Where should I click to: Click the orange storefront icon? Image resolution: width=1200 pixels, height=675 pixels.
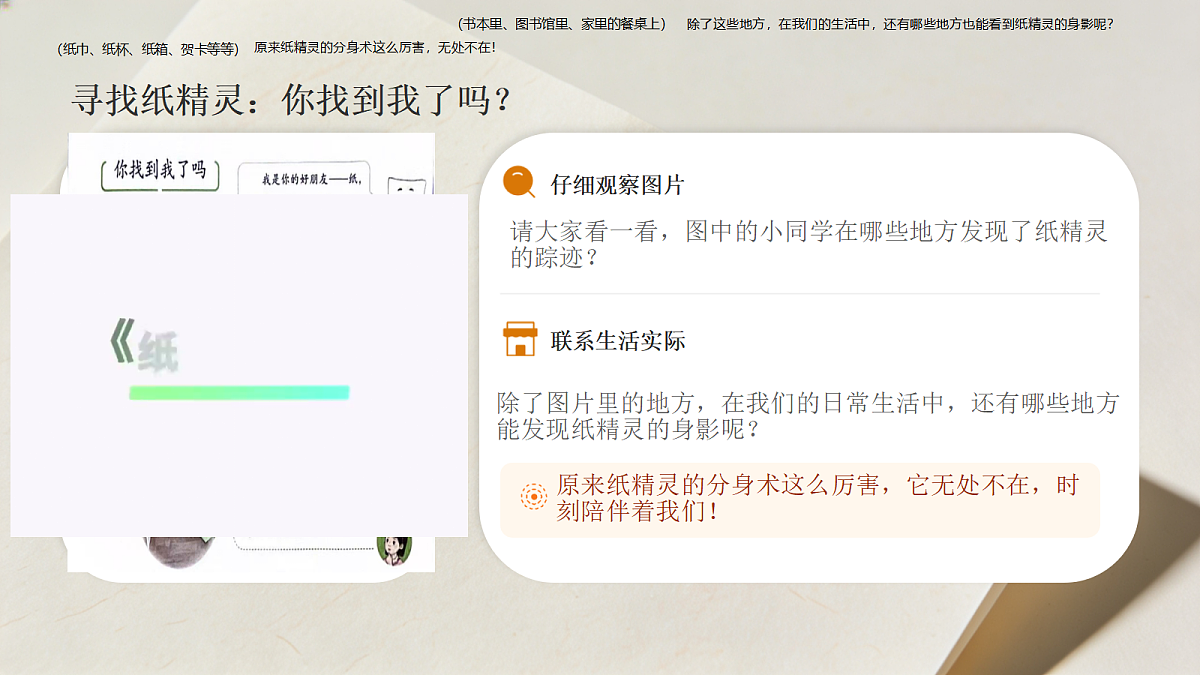(520, 339)
